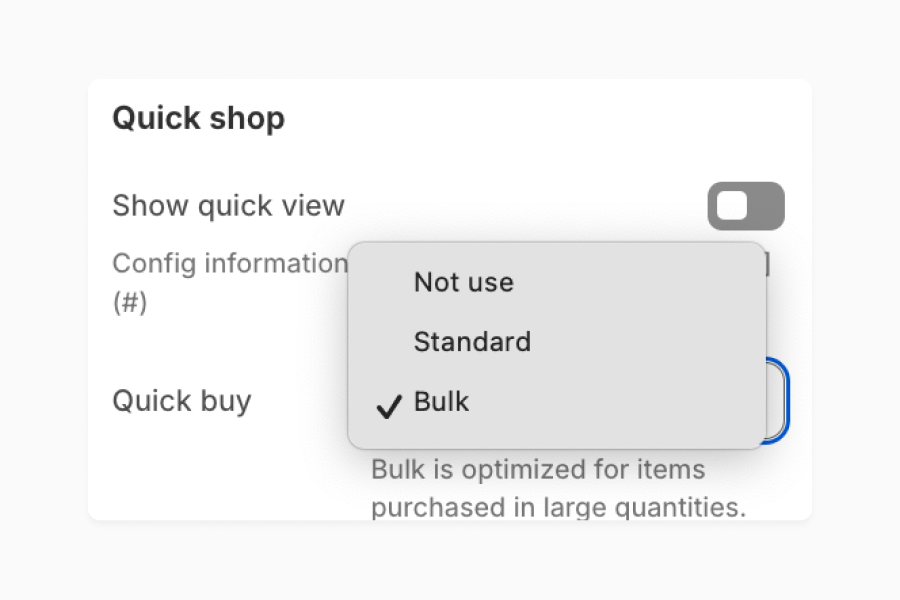Click the "Config information" label text
This screenshot has width=900, height=600.
click(229, 264)
